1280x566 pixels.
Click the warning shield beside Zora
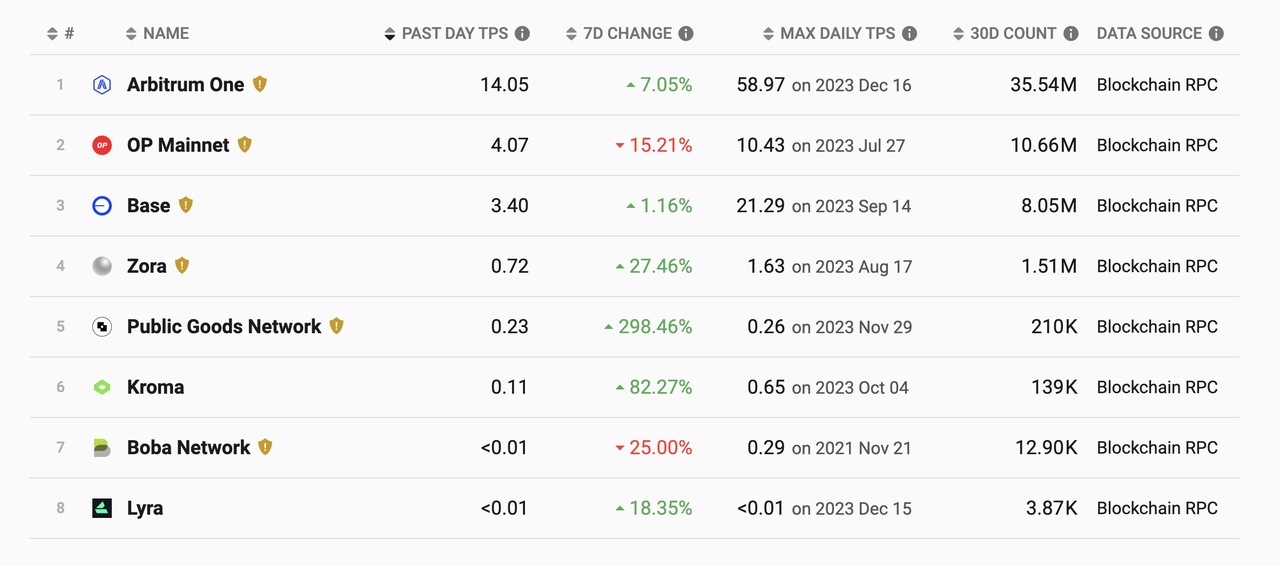tap(182, 265)
